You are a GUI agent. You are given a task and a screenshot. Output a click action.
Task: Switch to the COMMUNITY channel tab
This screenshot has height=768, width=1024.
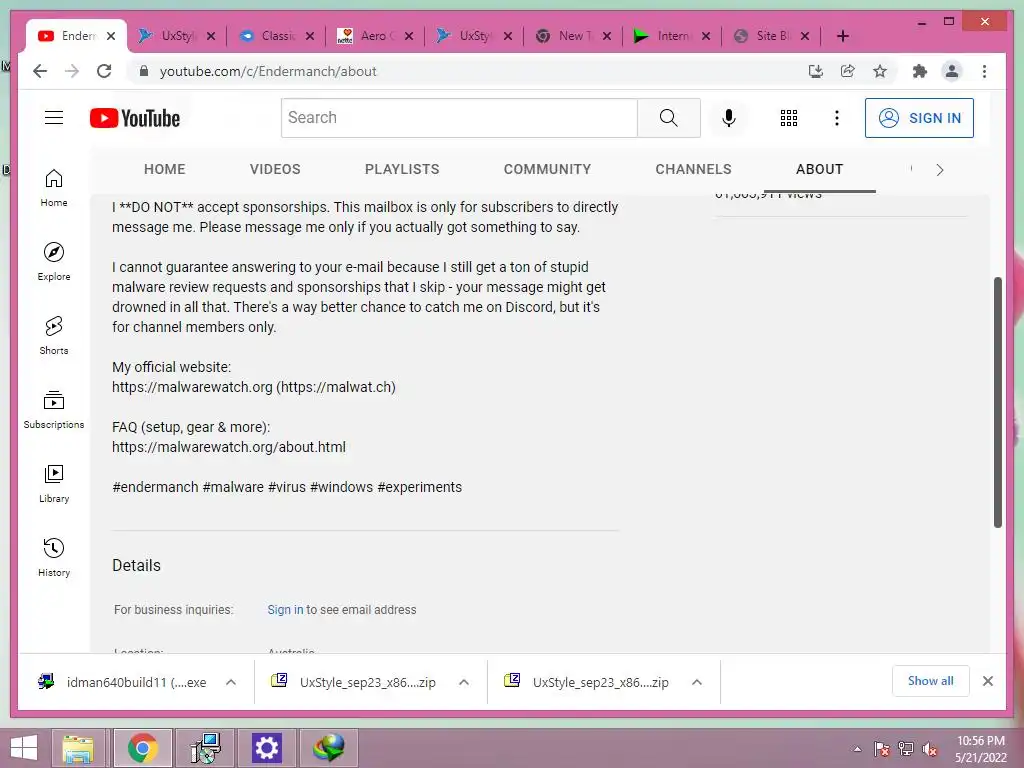547,169
